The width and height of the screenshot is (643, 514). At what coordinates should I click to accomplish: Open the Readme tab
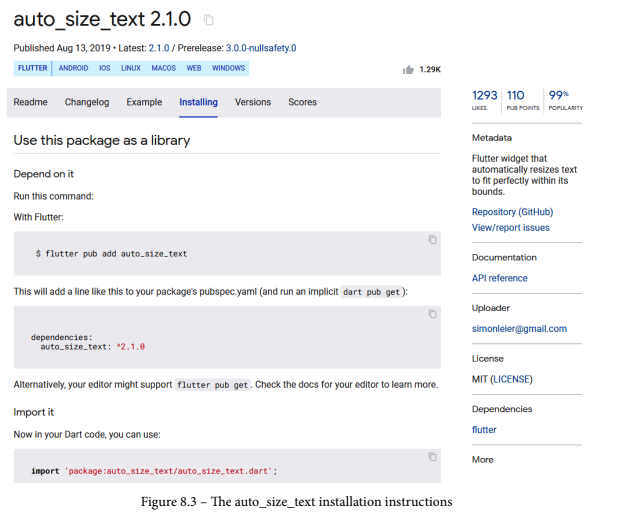30,102
